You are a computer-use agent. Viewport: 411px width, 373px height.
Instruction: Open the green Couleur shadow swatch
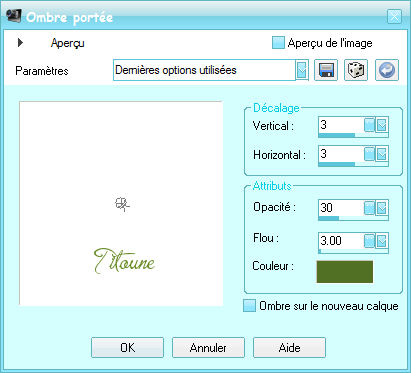tap(345, 272)
